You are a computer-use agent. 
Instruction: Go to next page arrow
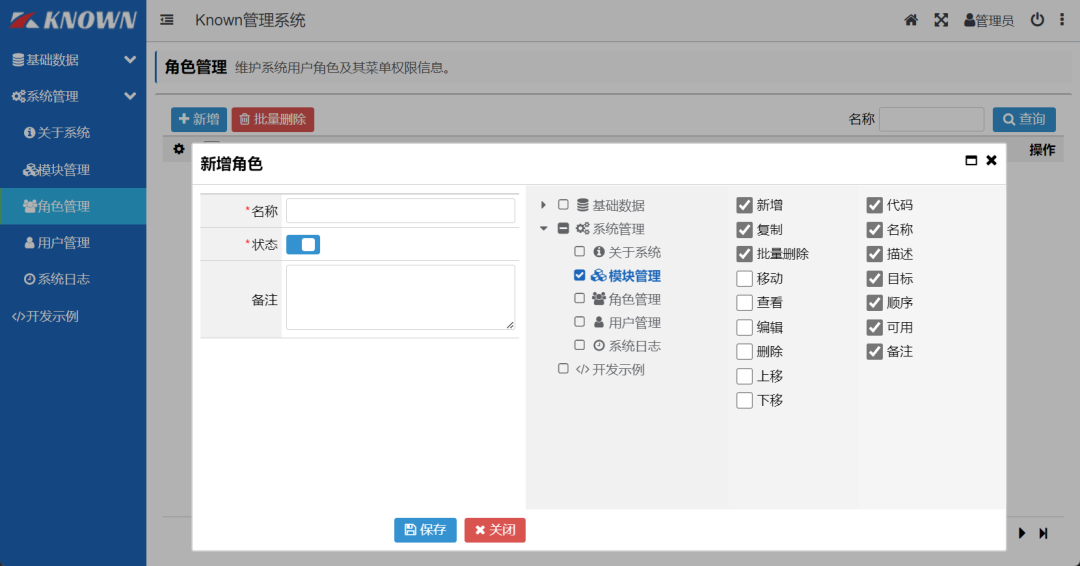tap(1022, 533)
